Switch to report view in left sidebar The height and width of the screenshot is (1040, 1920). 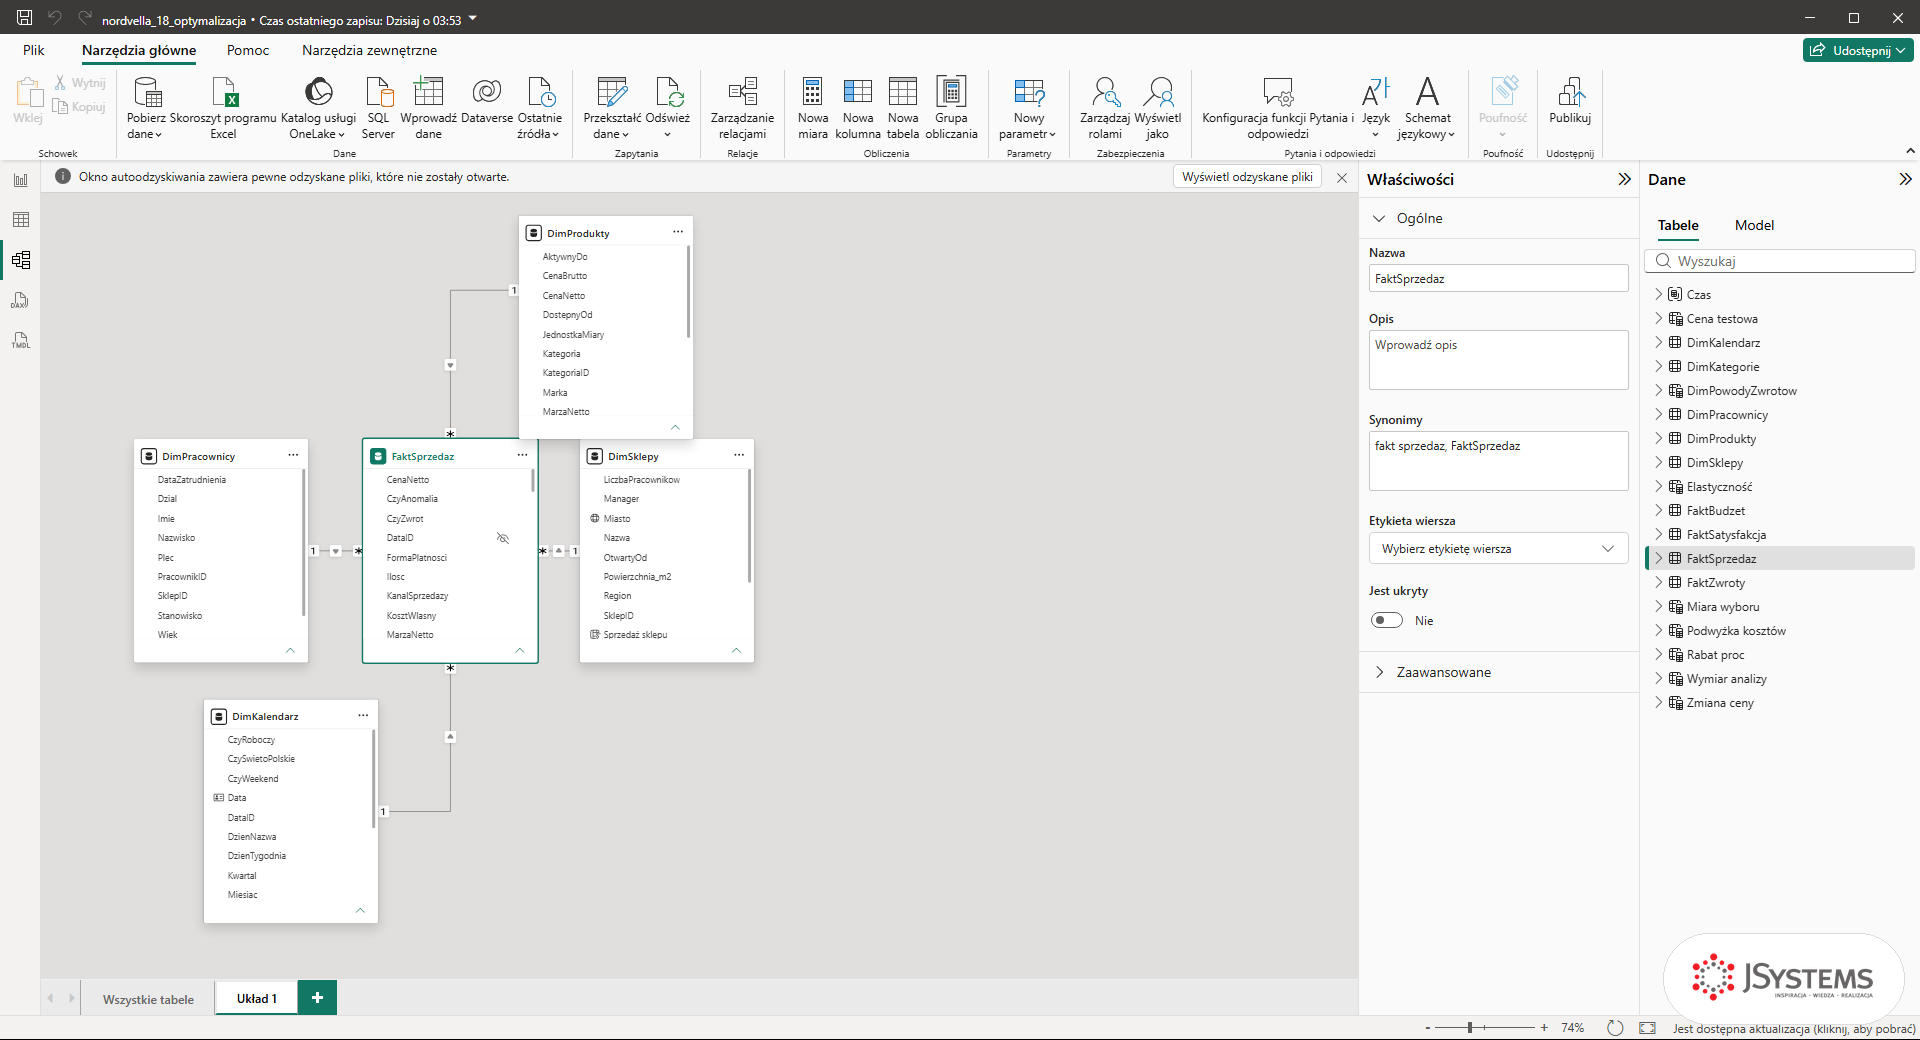pyautogui.click(x=21, y=180)
